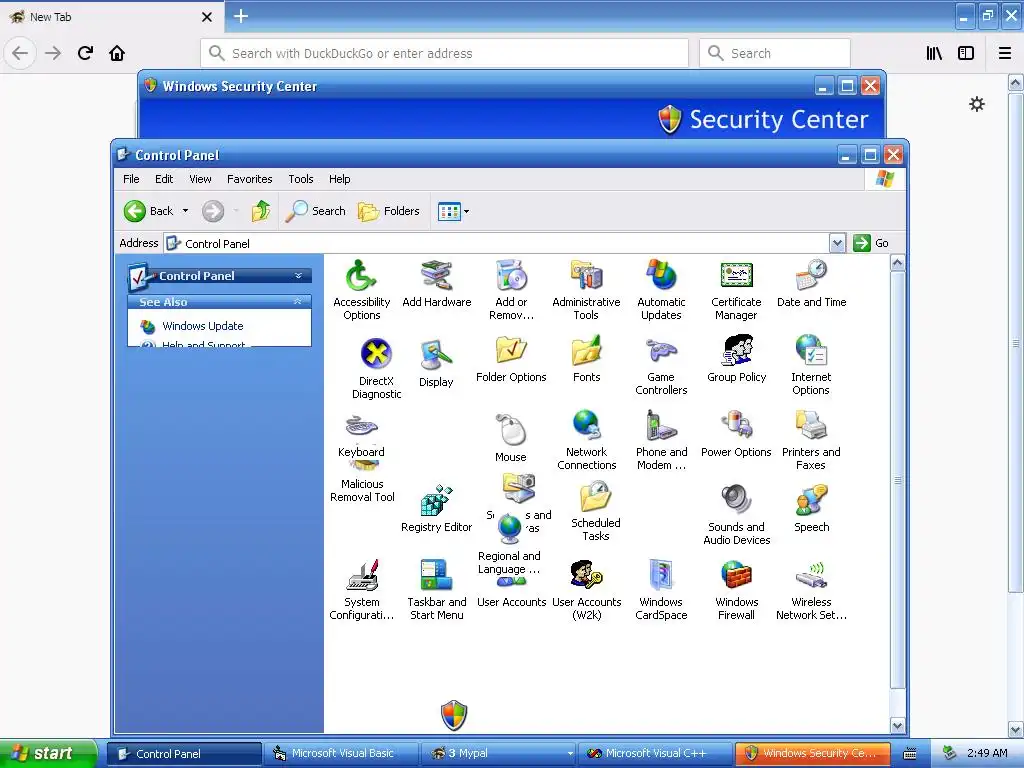Open Automatic Updates icon

(661, 289)
